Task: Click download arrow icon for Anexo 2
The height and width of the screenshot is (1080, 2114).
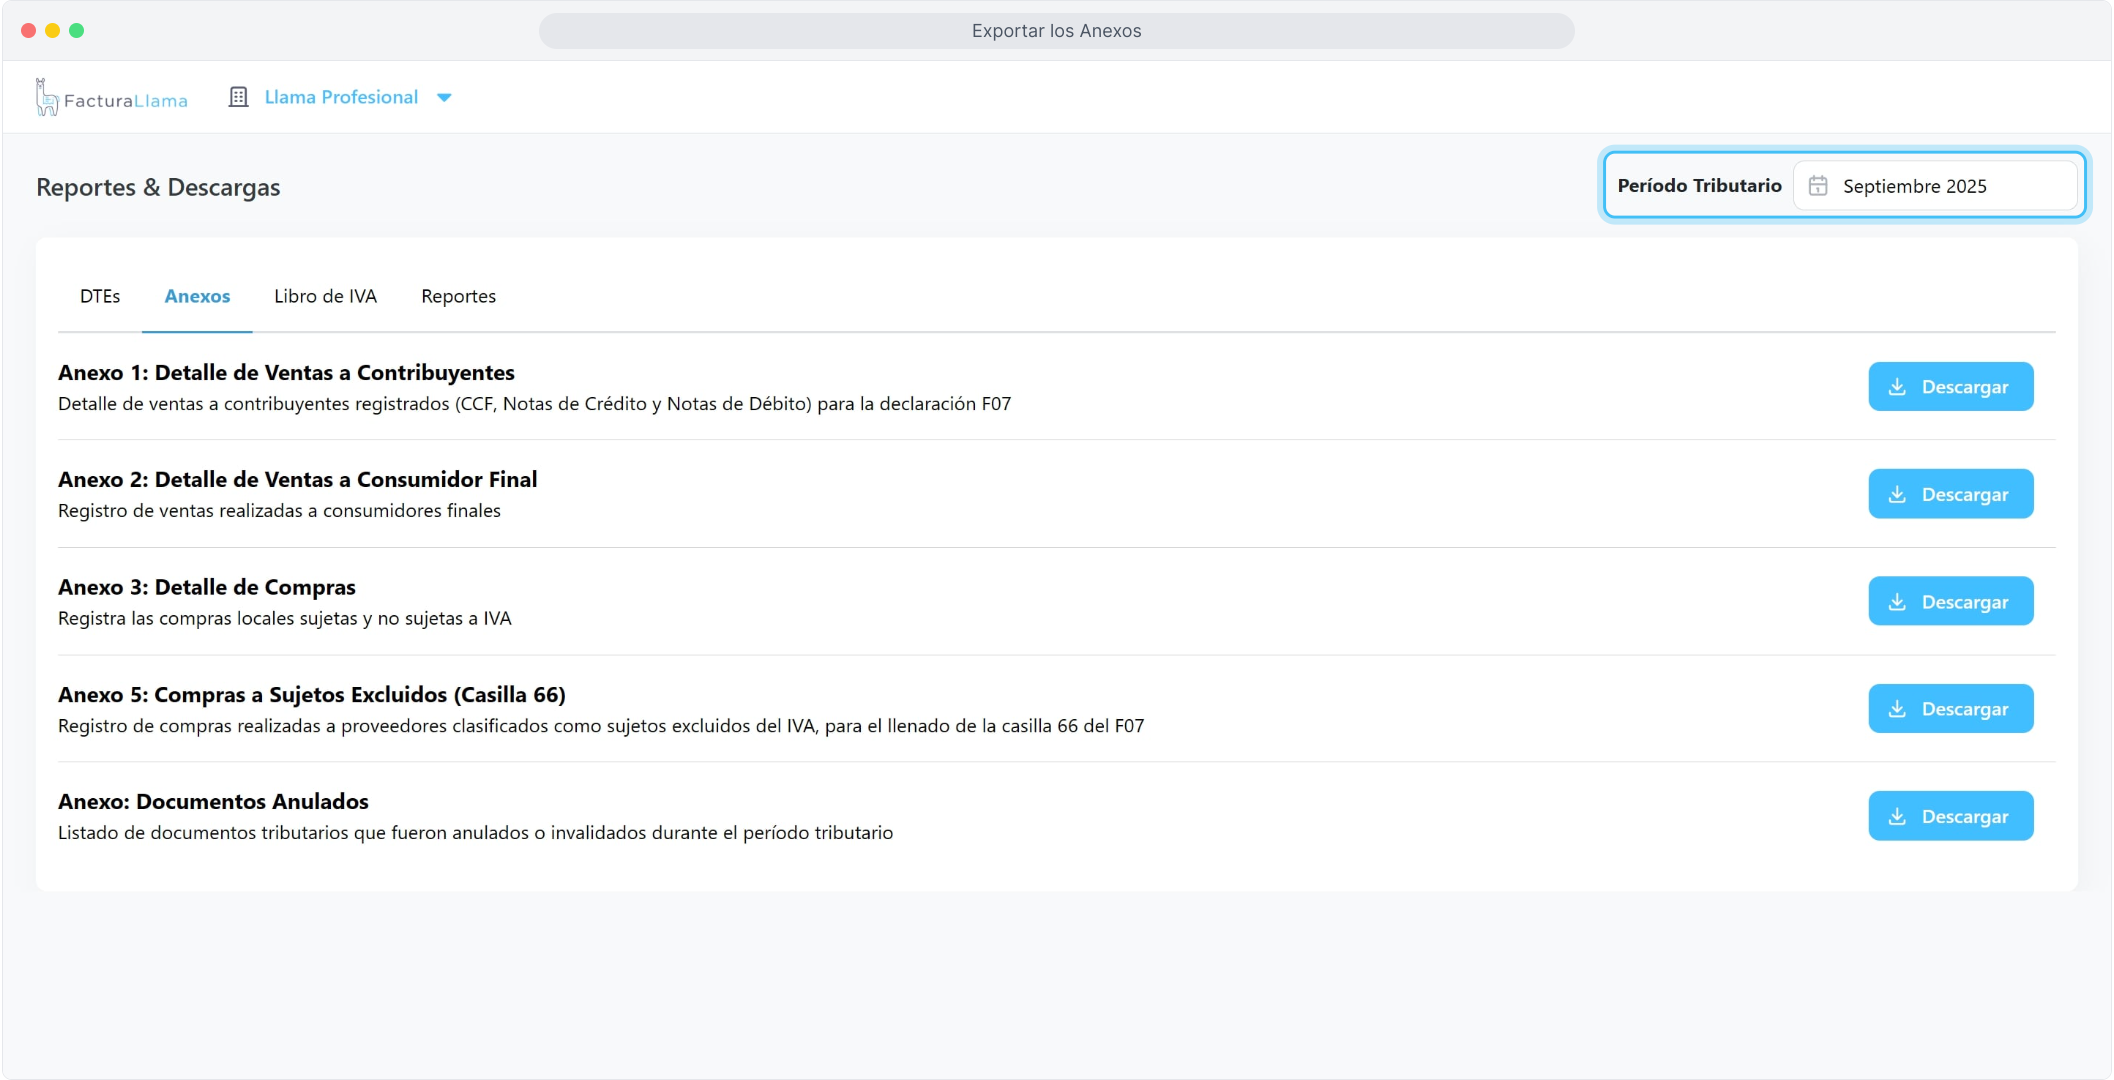Action: click(1897, 494)
